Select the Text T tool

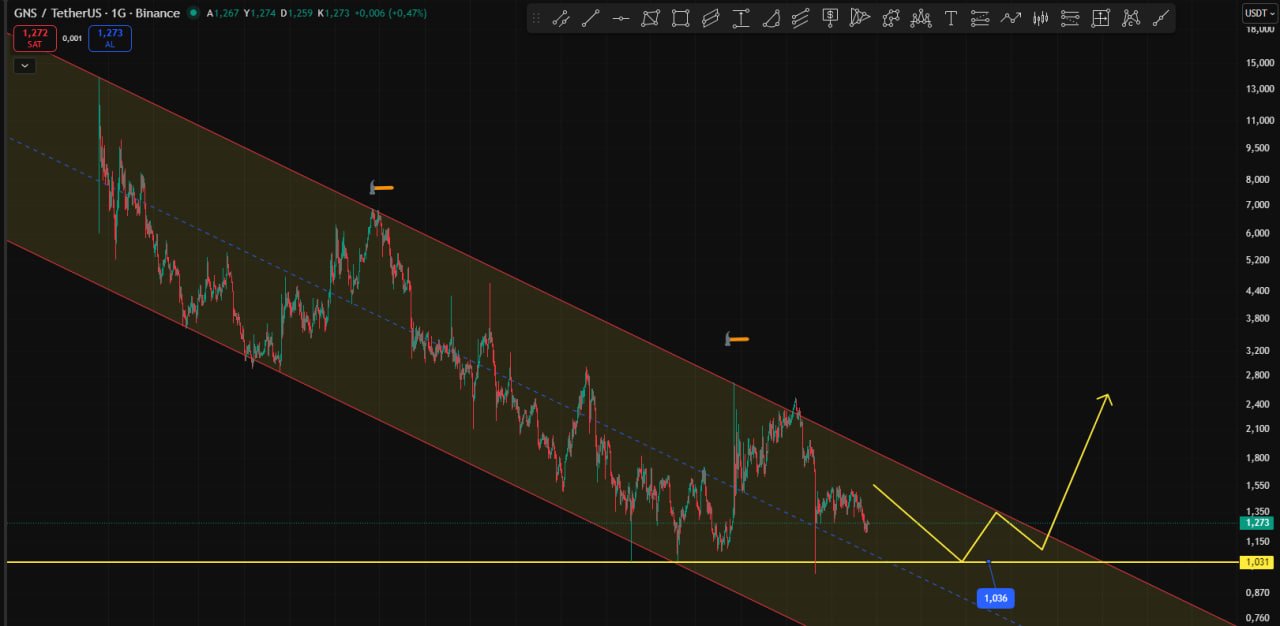950,18
